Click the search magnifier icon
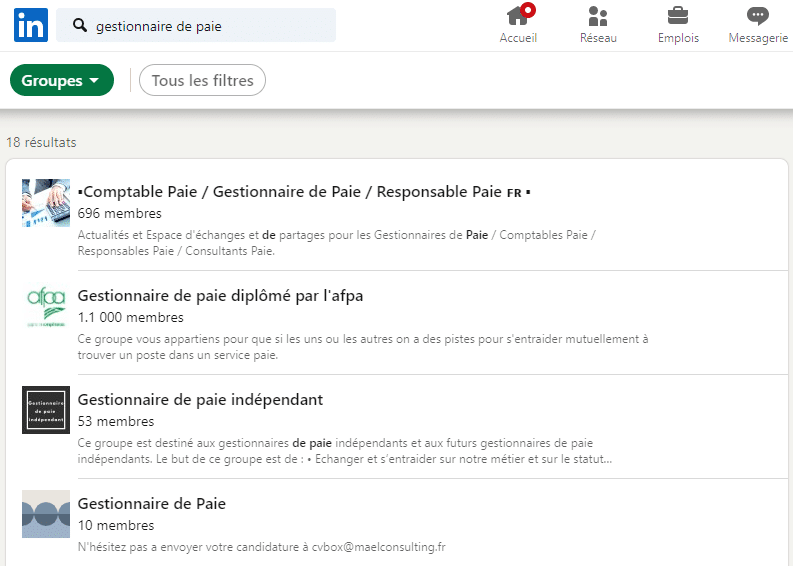 tap(80, 26)
